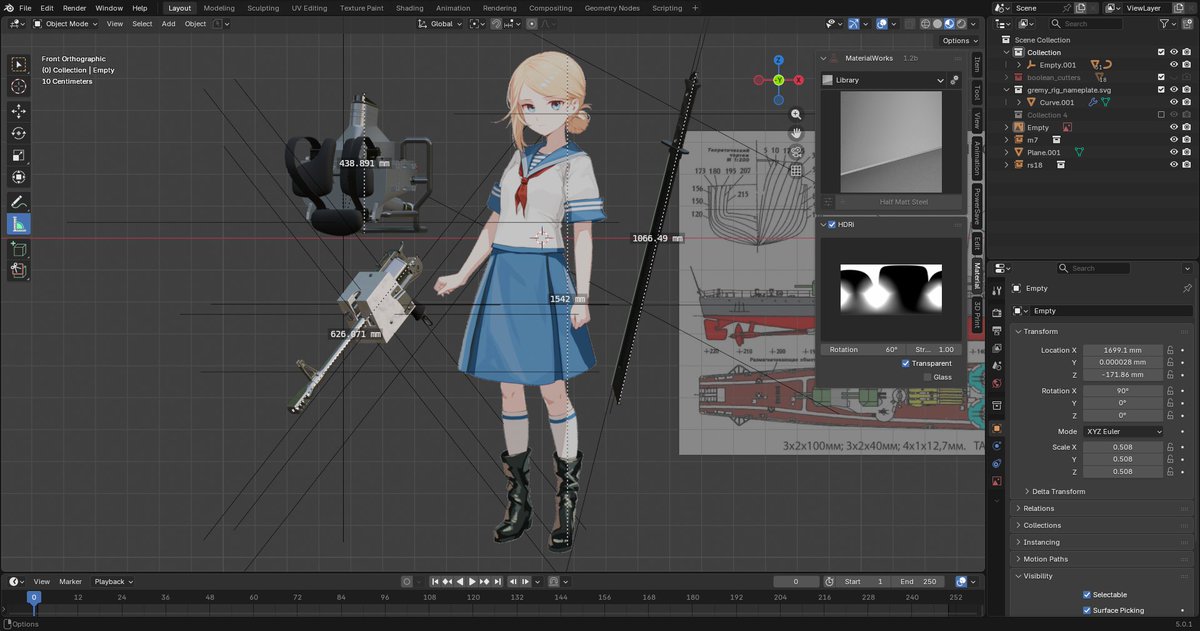
Task: Jump to timeline start frame
Action: (436, 581)
